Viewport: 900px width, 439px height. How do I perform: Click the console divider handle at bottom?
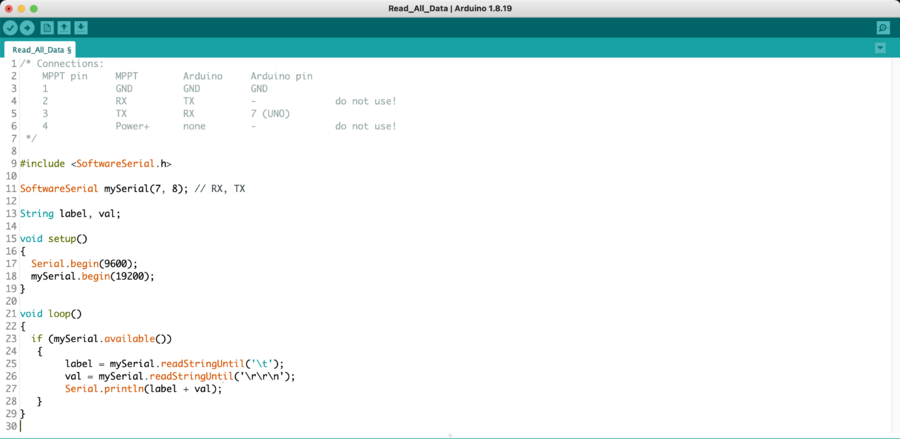pyautogui.click(x=450, y=435)
